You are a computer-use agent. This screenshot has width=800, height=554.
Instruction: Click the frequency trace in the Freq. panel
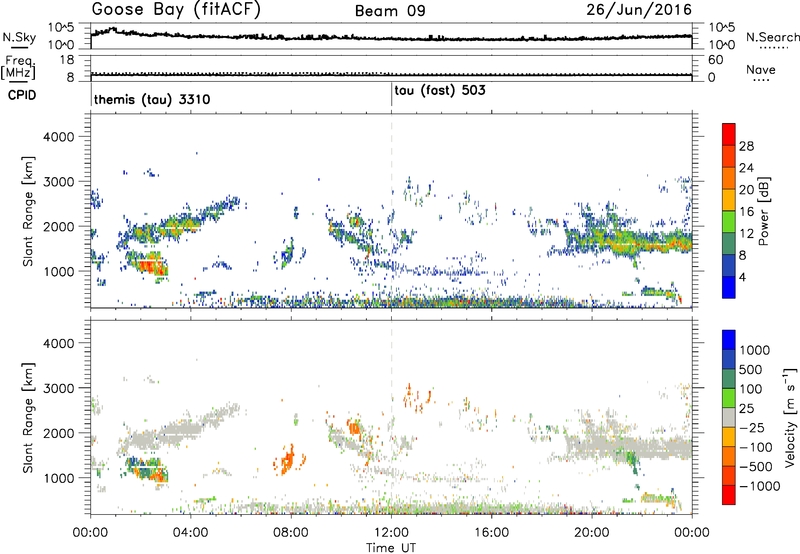click(391, 75)
